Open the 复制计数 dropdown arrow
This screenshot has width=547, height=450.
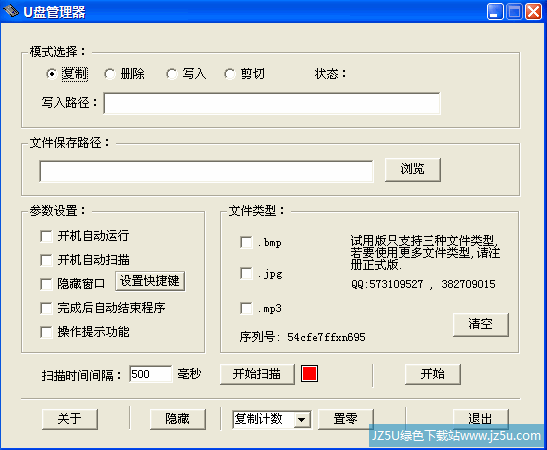[301, 420]
